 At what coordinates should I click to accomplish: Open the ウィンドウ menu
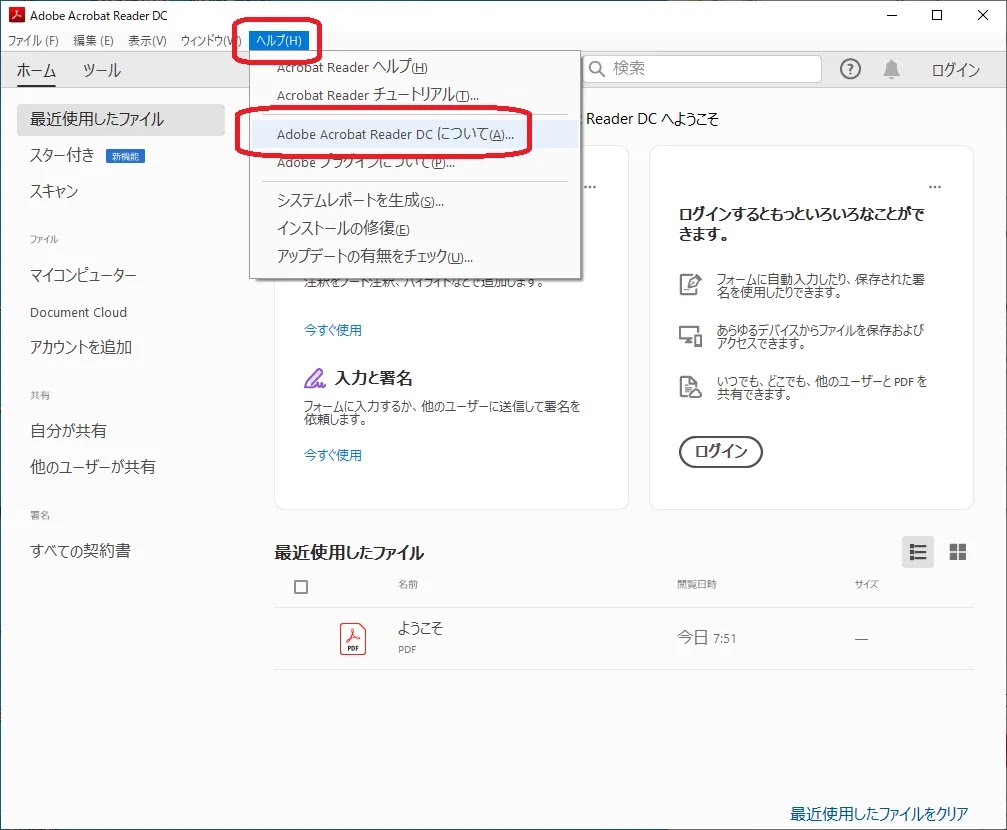coord(209,41)
